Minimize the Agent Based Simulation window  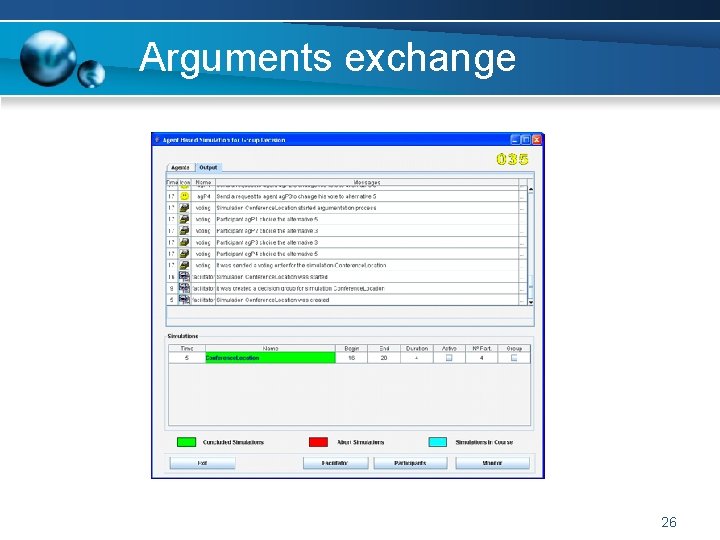pyautogui.click(x=516, y=140)
